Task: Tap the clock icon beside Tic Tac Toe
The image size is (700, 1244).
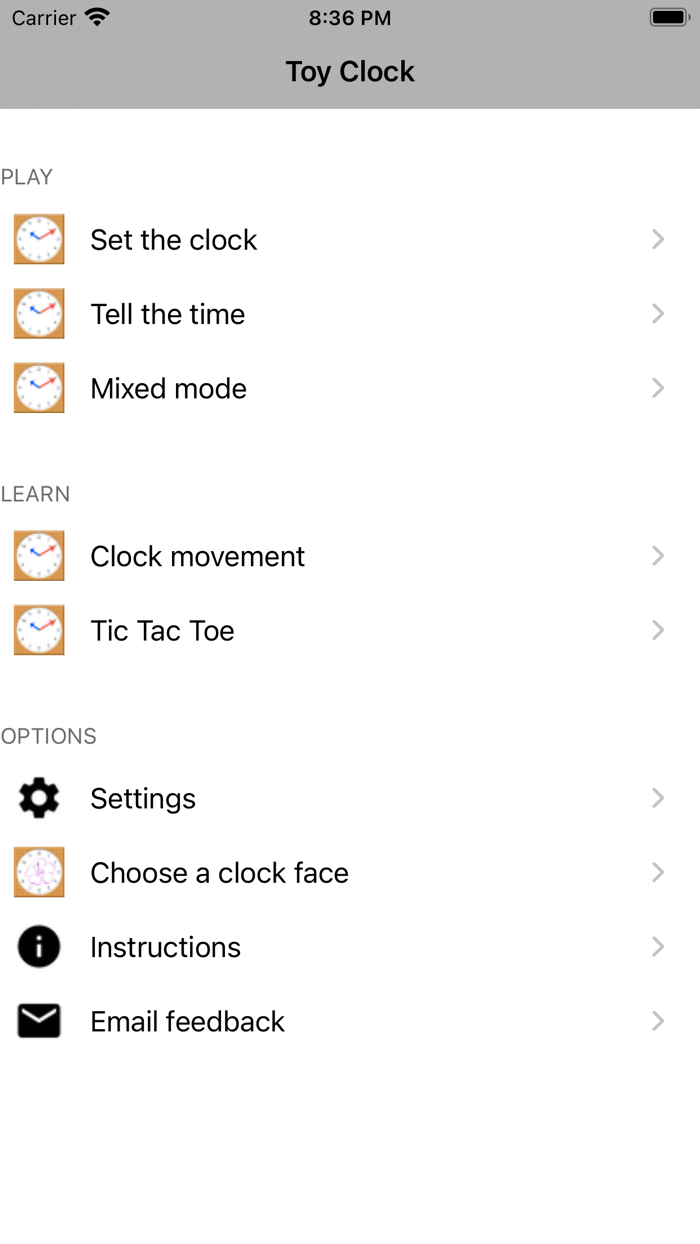Action: click(39, 630)
